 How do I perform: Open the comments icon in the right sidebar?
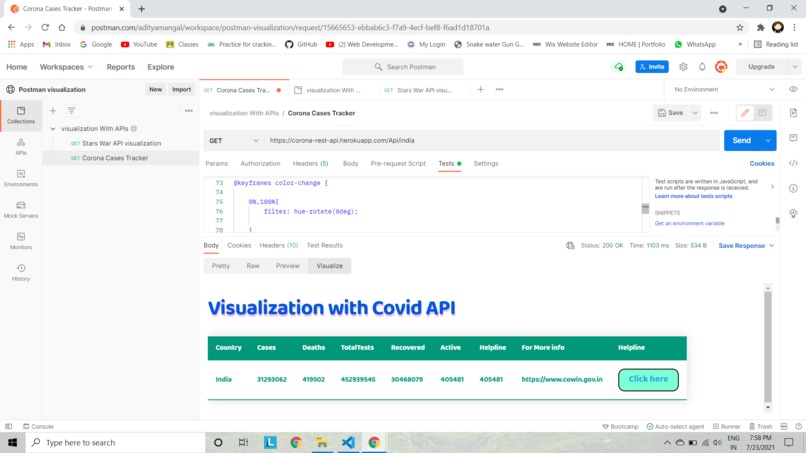pos(793,138)
